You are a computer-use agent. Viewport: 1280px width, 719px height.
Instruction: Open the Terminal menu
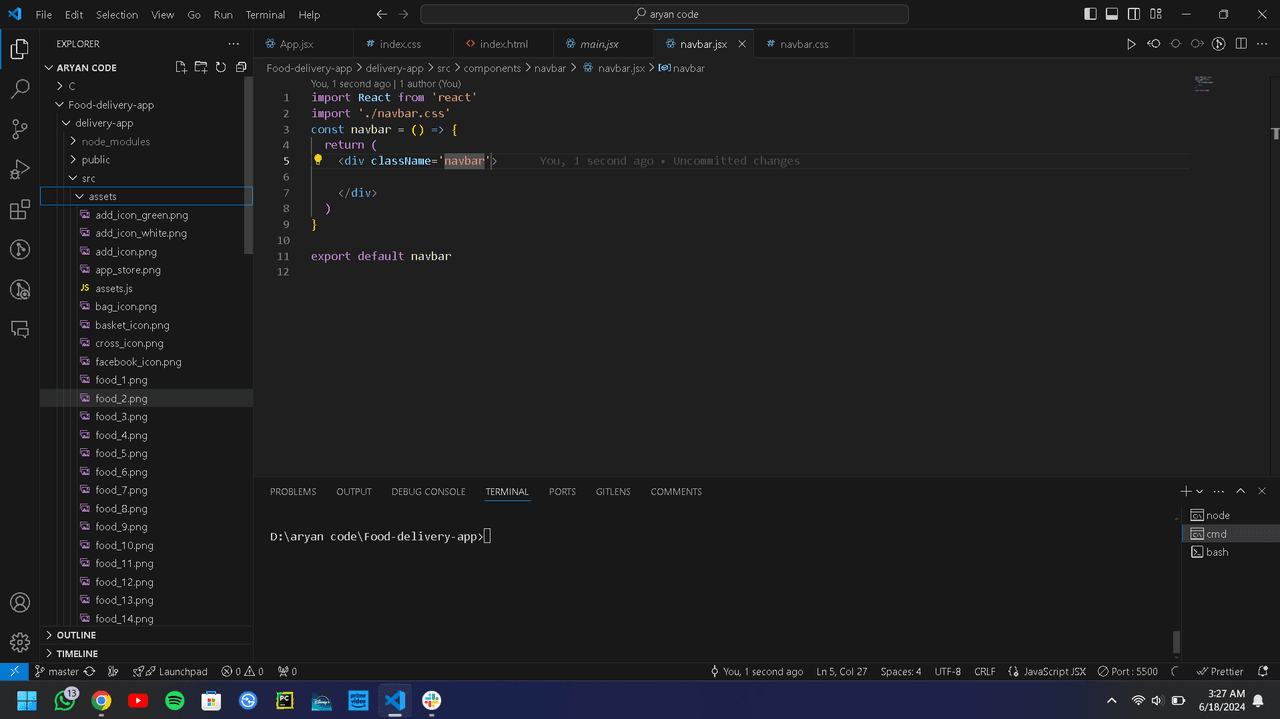tap(265, 15)
